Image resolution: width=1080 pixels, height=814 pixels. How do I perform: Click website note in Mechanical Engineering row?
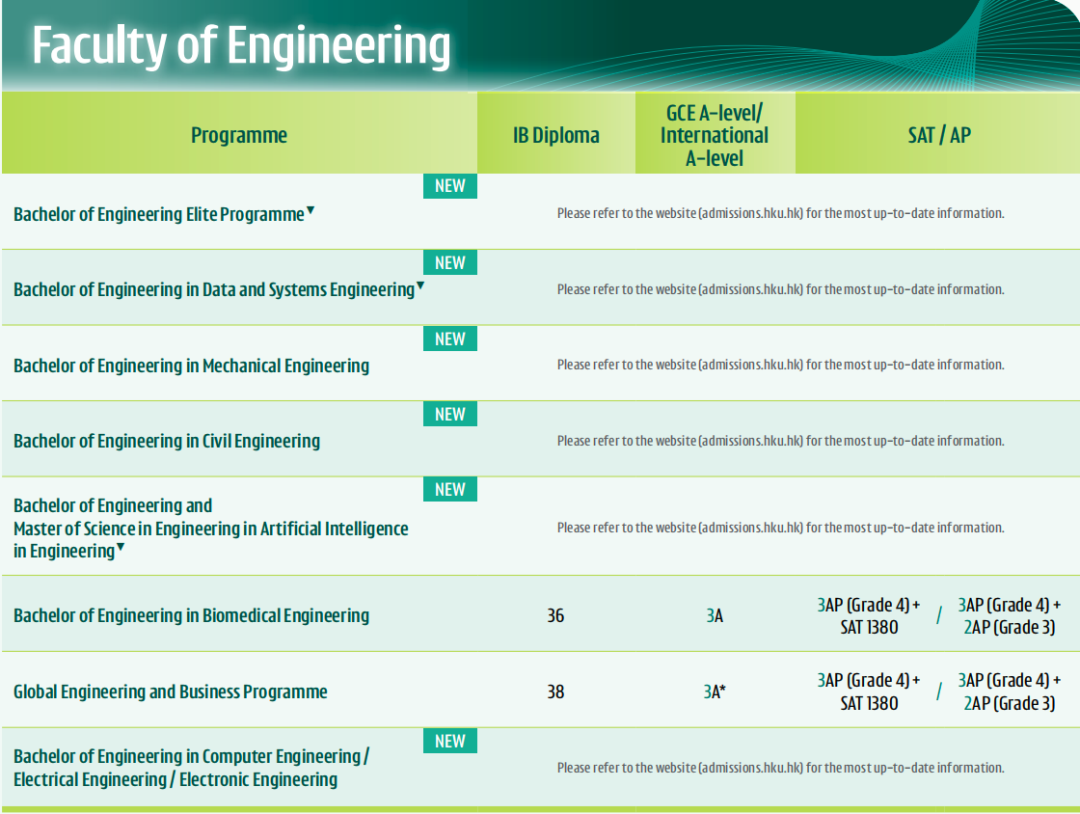pos(780,365)
